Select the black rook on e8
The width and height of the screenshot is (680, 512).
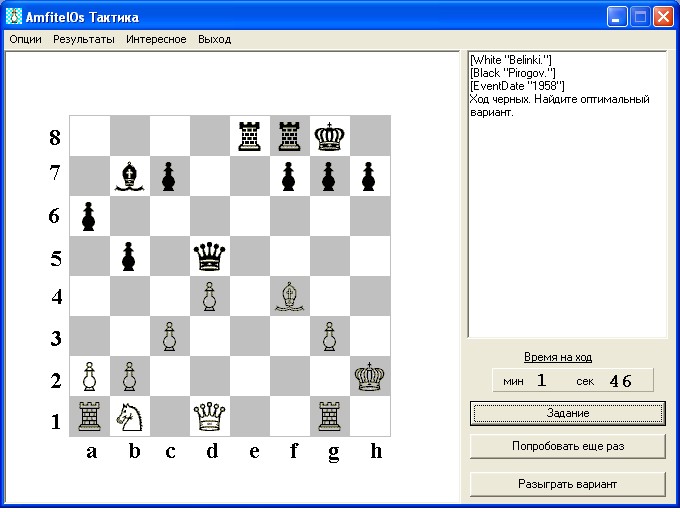coord(250,136)
